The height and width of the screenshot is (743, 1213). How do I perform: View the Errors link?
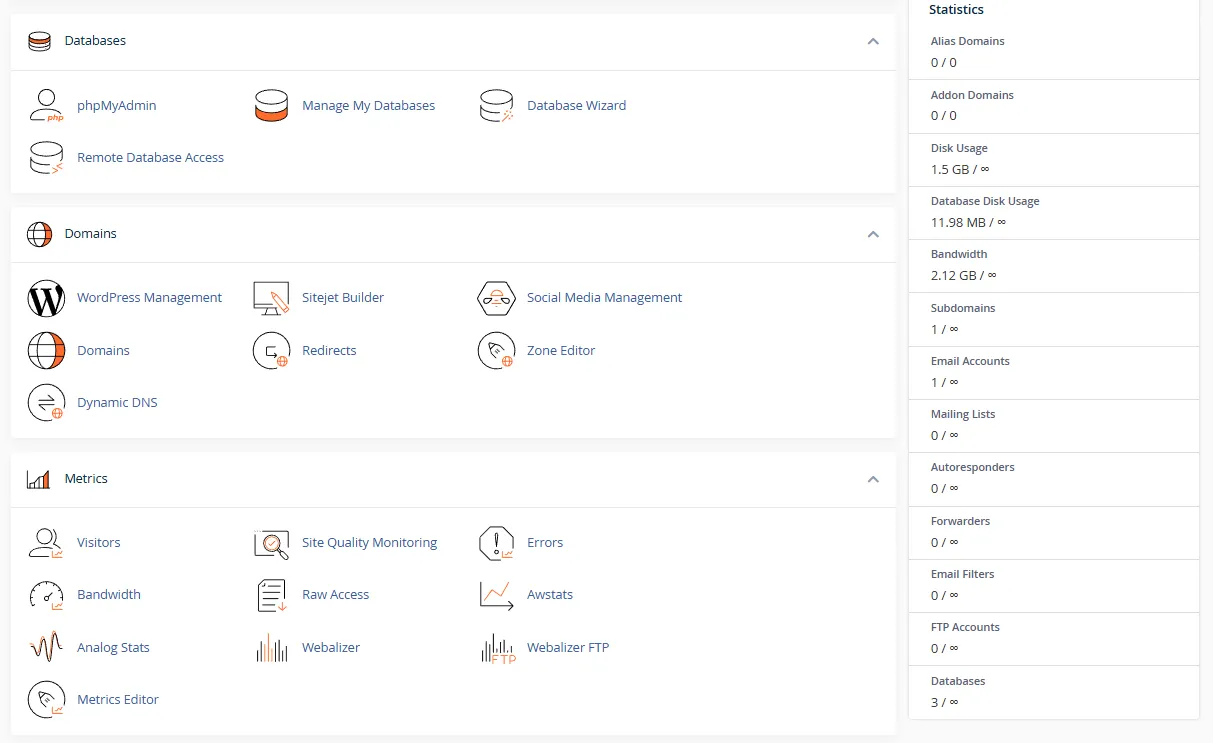(x=545, y=543)
